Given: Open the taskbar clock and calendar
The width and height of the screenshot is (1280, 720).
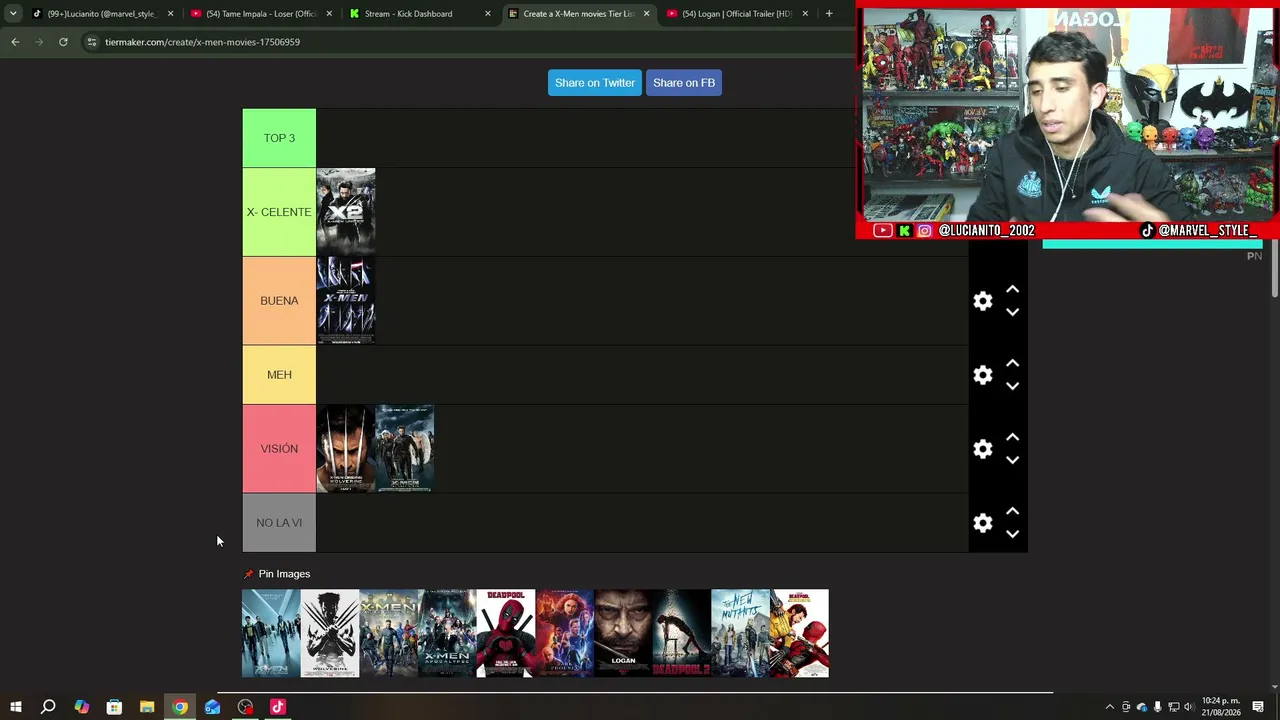Looking at the screenshot, I should point(1221,707).
